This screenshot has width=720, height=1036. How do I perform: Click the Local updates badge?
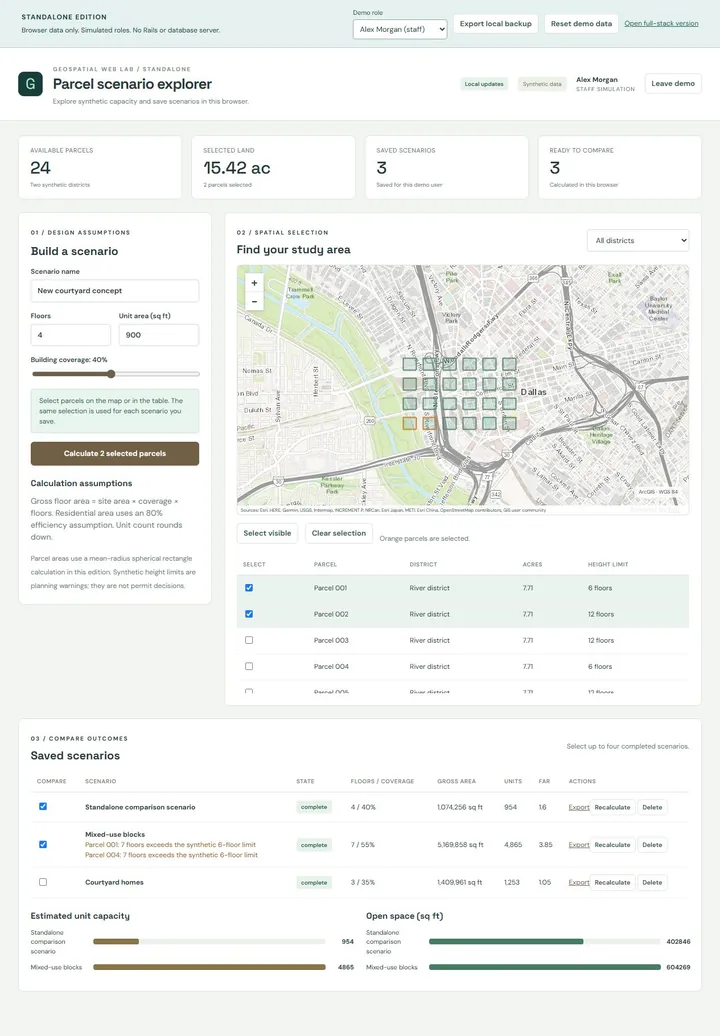pos(484,84)
